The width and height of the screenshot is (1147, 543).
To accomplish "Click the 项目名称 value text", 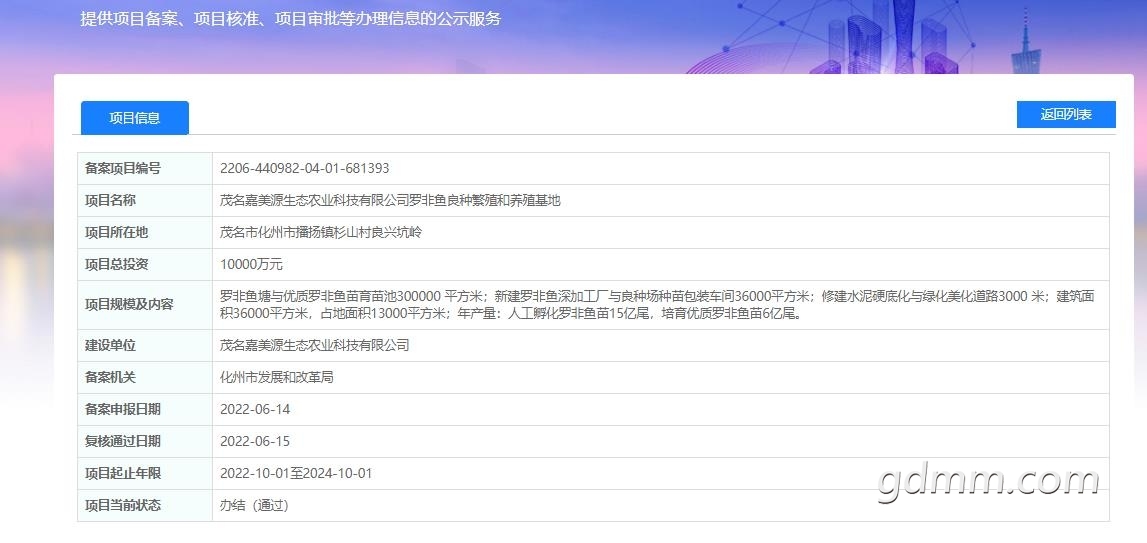I will [390, 201].
